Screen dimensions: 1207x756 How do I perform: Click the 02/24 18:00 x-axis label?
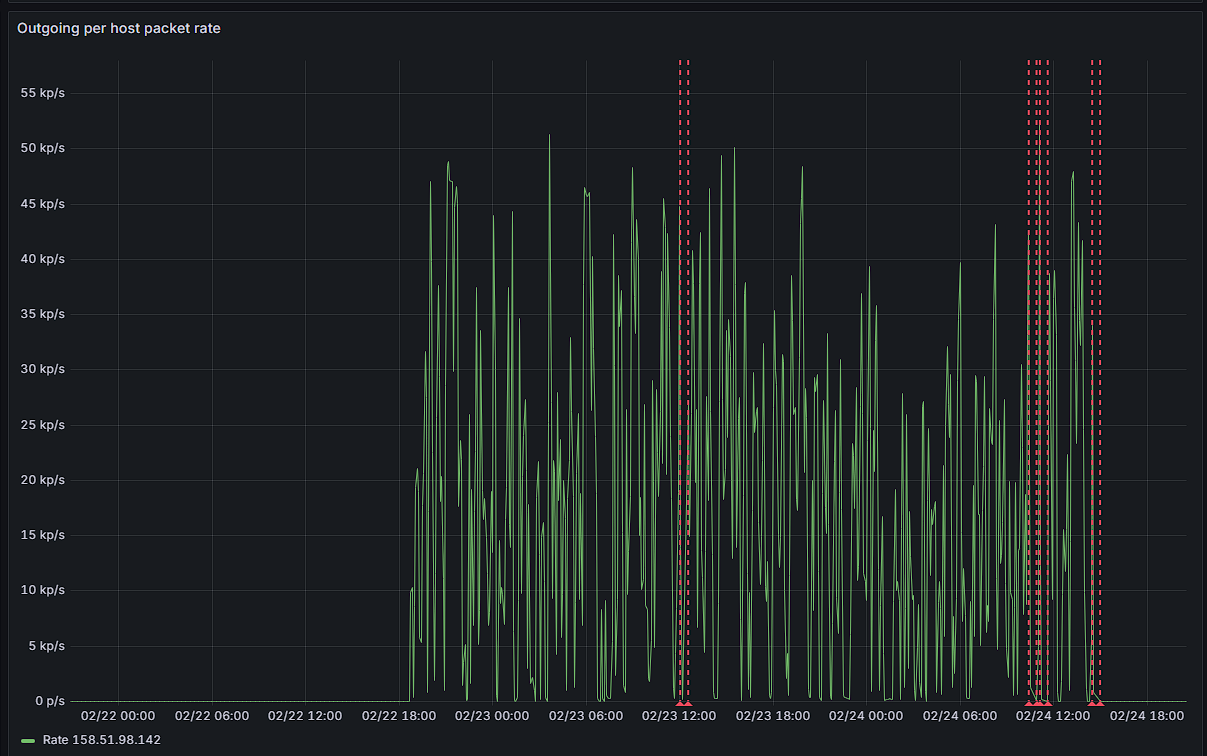tap(1147, 716)
